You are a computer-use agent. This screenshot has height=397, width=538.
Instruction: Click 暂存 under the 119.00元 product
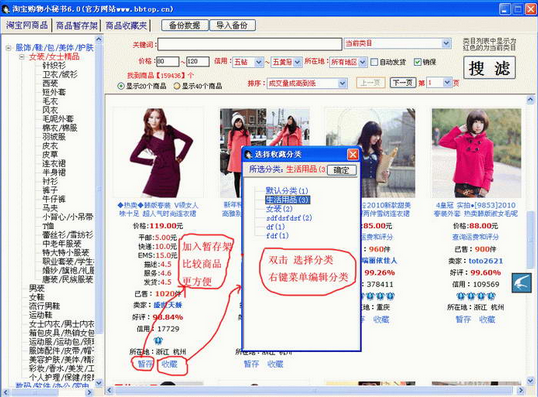pyautogui.click(x=144, y=364)
